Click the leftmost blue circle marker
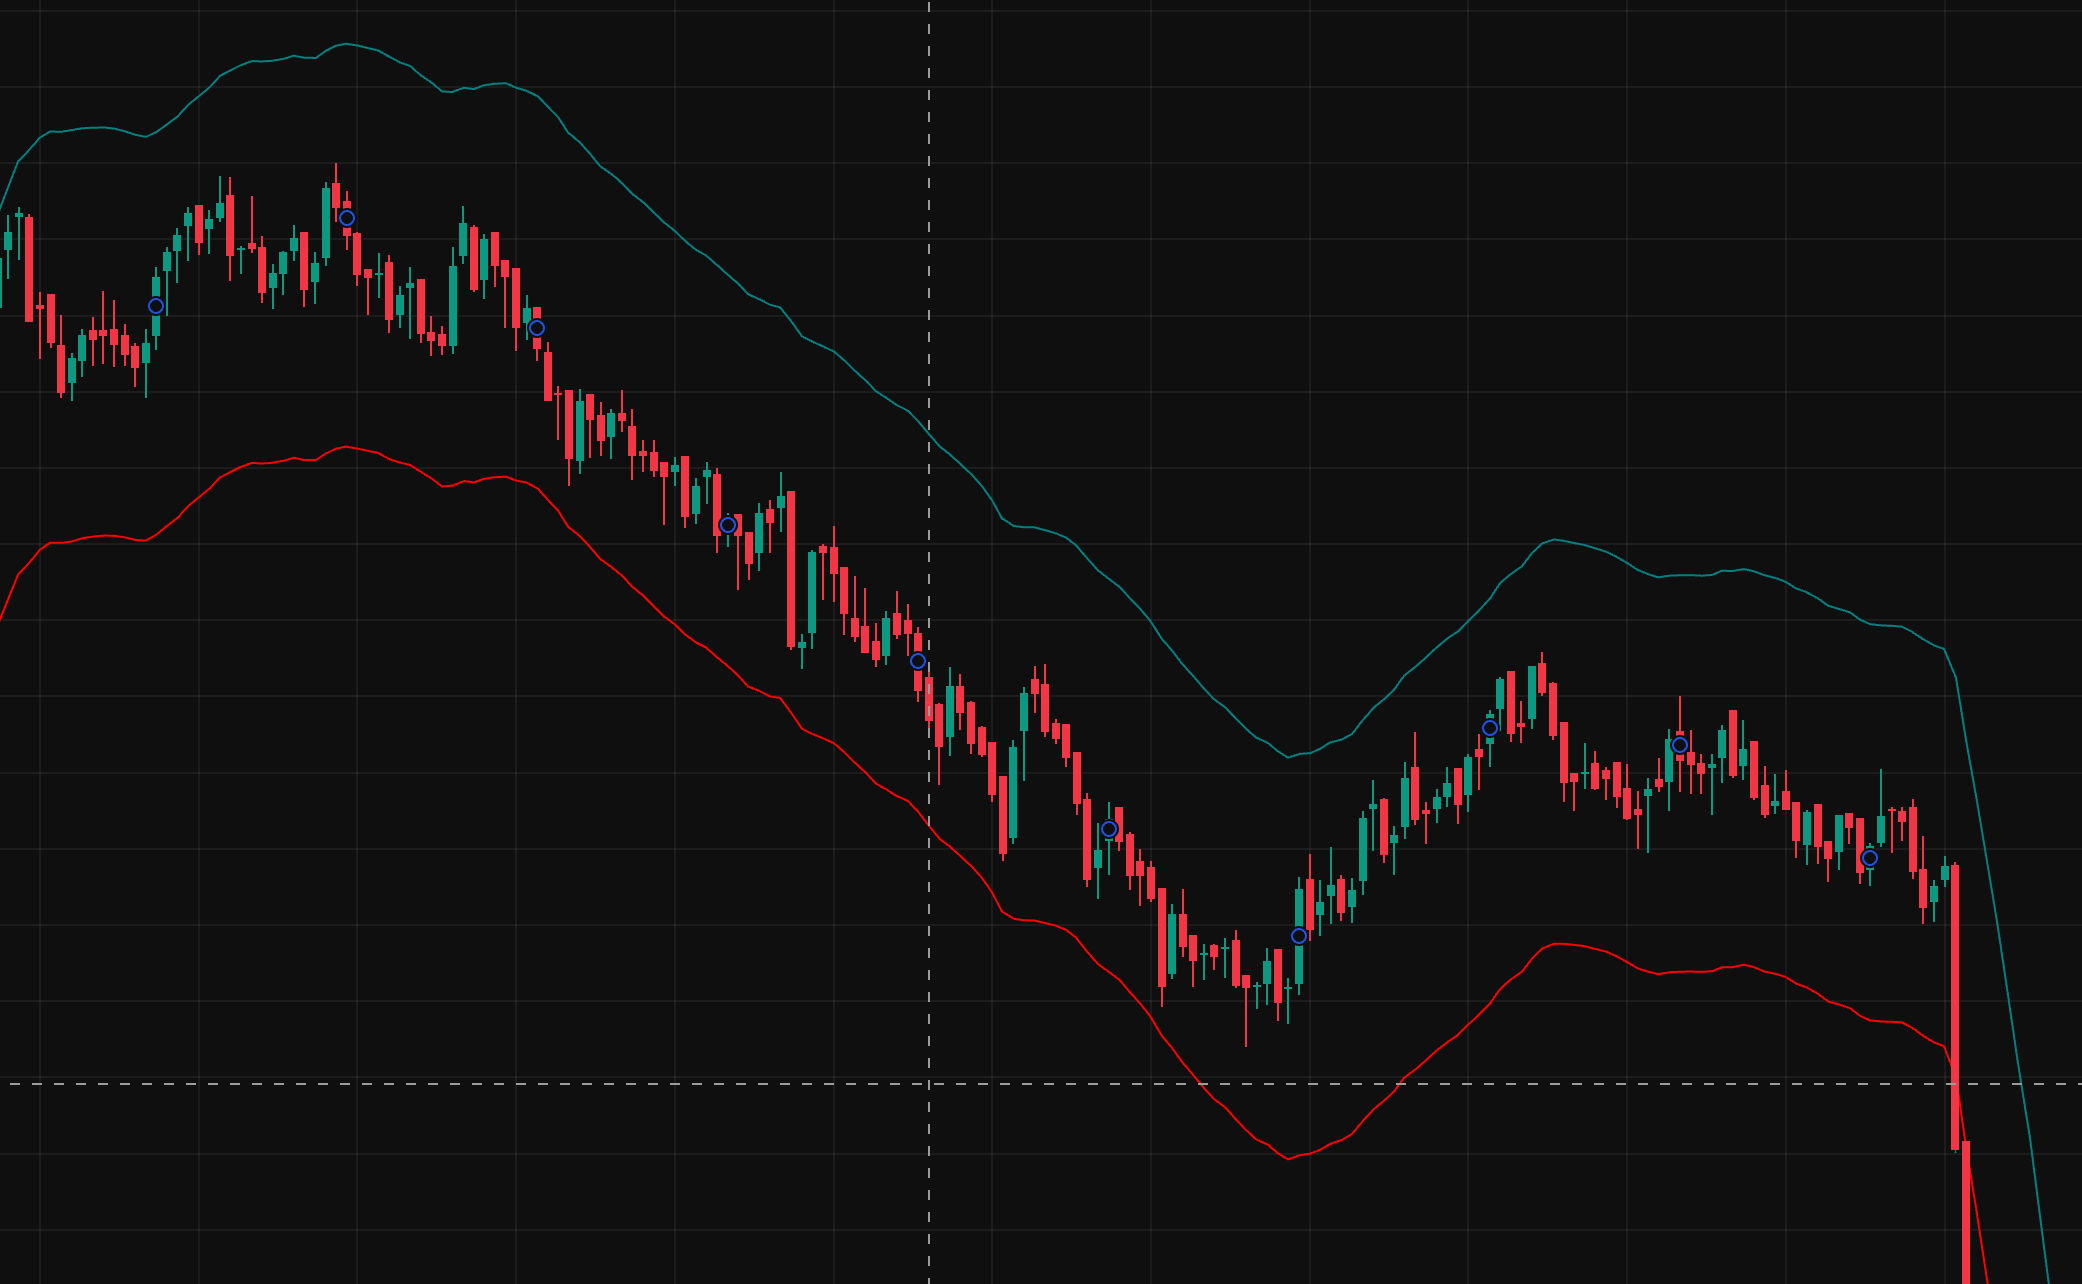The width and height of the screenshot is (2082, 1284). [156, 306]
